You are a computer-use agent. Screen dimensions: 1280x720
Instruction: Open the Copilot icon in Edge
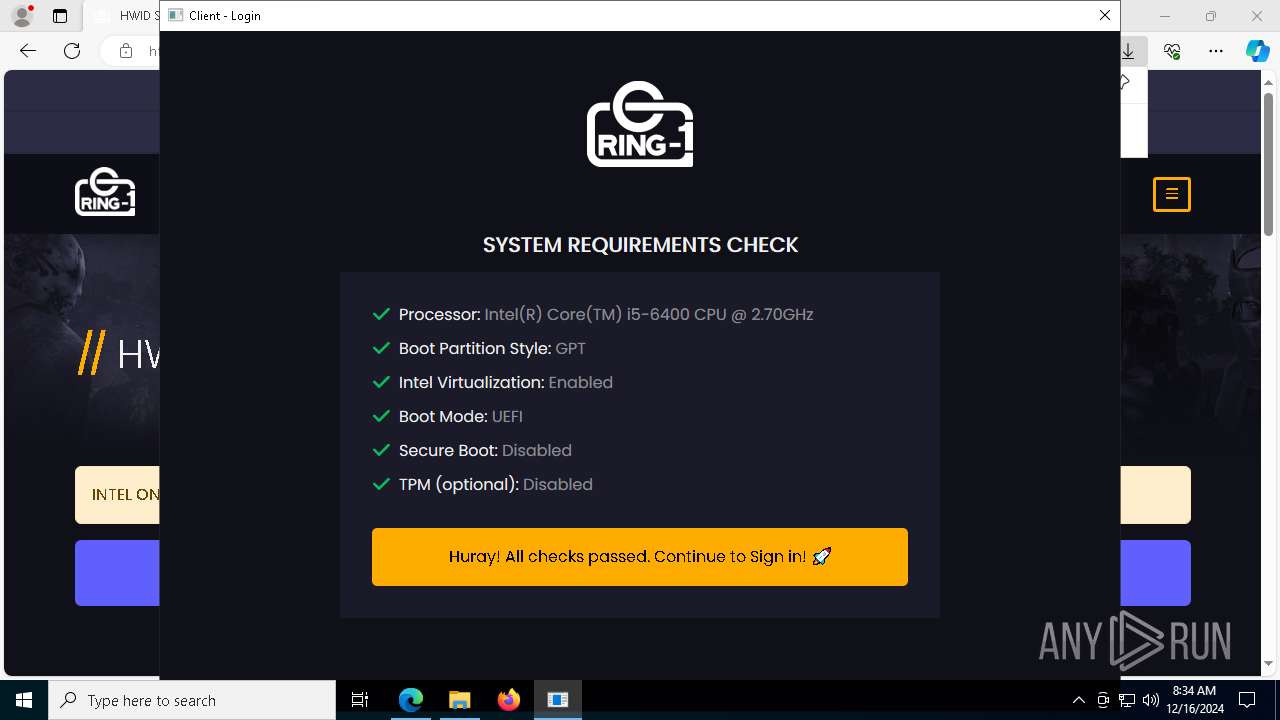1257,51
